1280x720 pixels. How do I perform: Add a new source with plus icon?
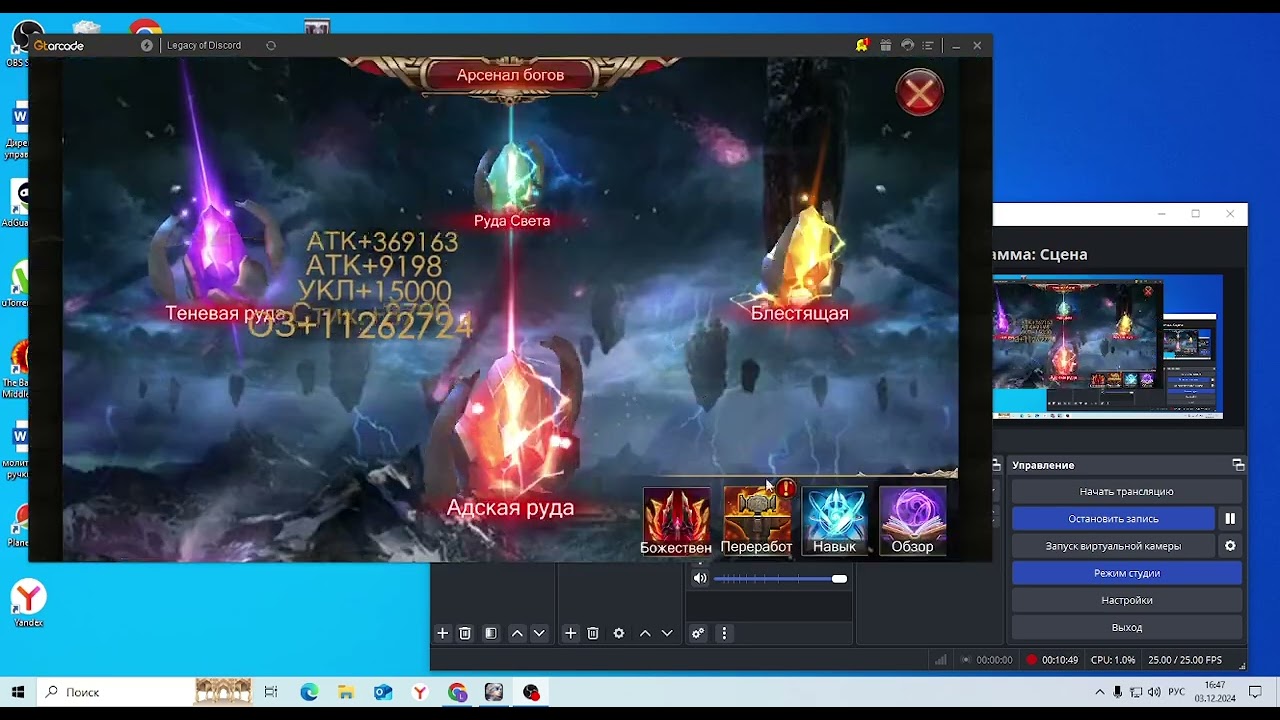click(571, 633)
